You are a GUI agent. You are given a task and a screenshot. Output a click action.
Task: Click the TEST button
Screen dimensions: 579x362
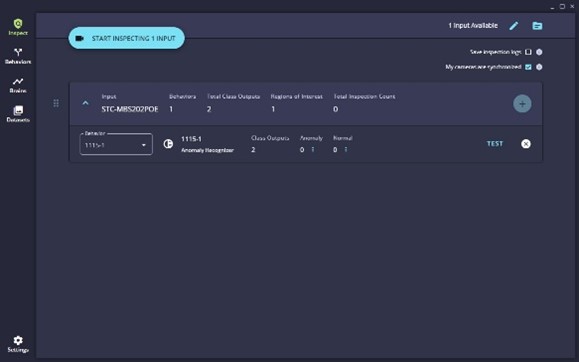(x=495, y=144)
